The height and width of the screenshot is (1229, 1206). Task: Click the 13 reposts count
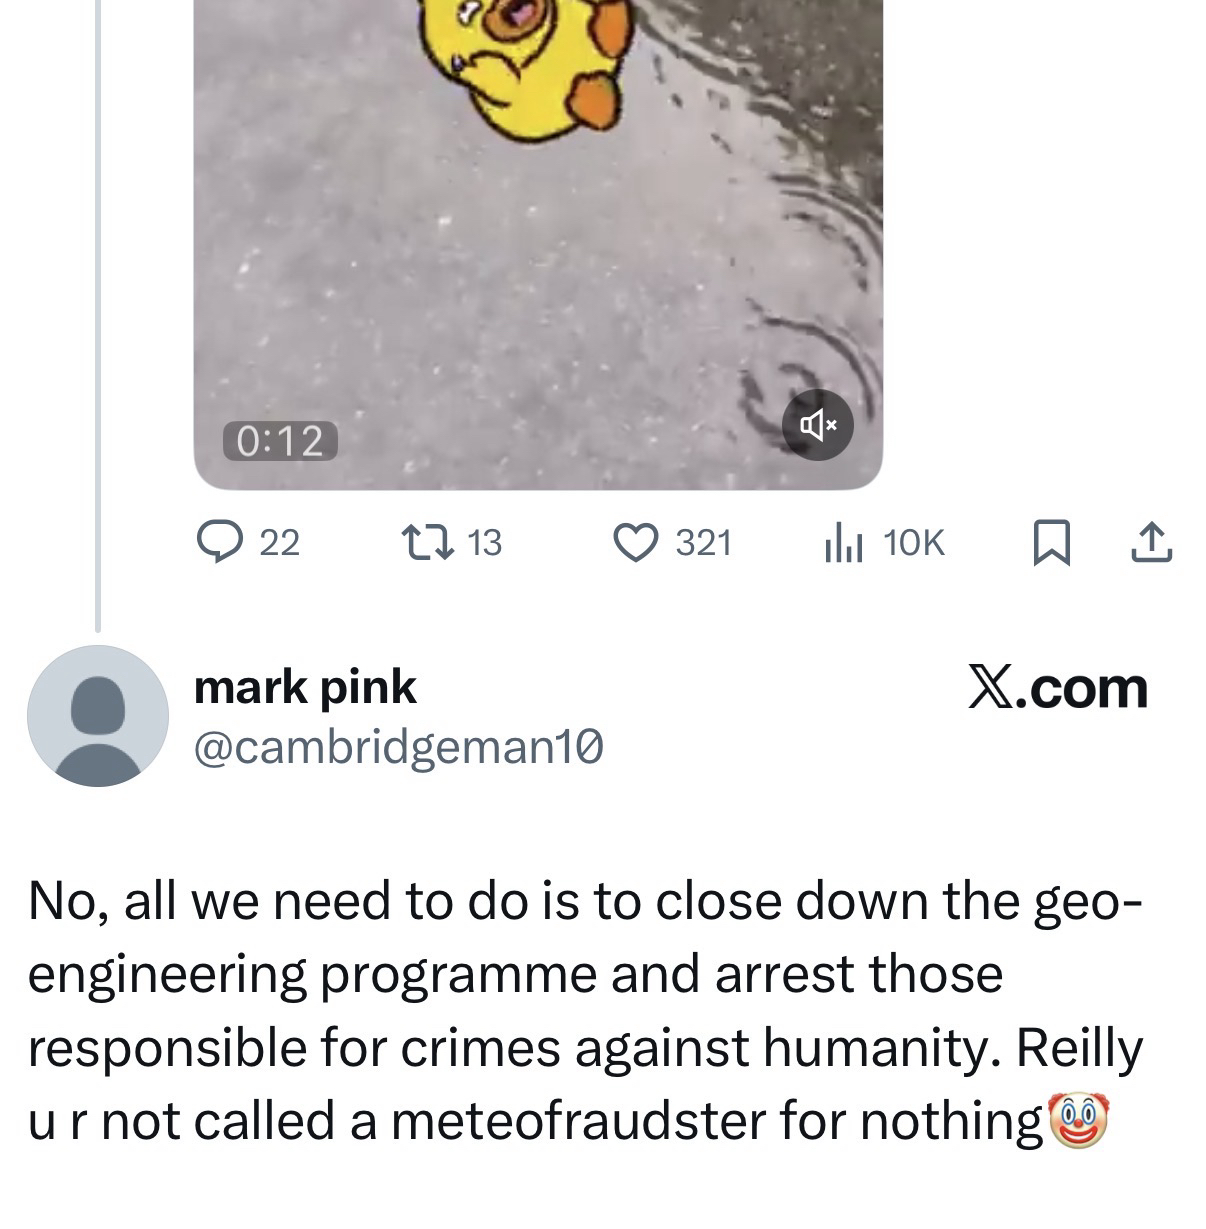point(485,543)
